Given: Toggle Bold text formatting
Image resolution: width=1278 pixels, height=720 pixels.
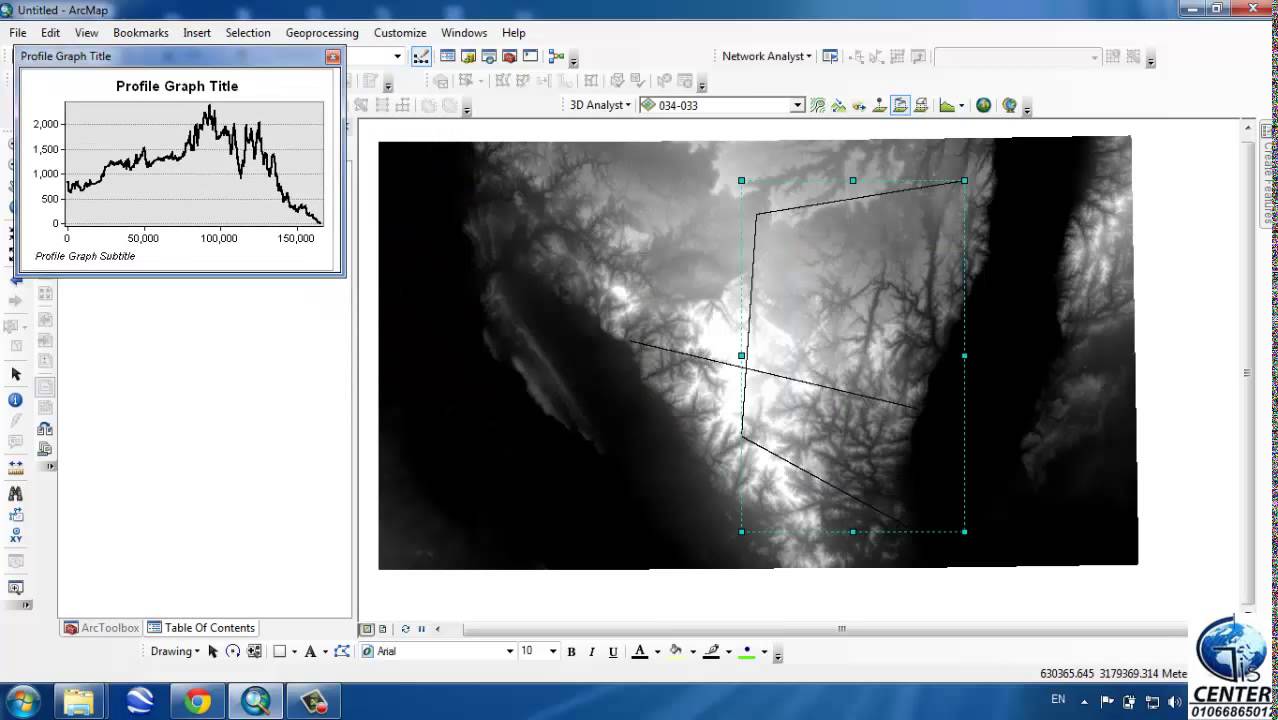Looking at the screenshot, I should pyautogui.click(x=571, y=652).
